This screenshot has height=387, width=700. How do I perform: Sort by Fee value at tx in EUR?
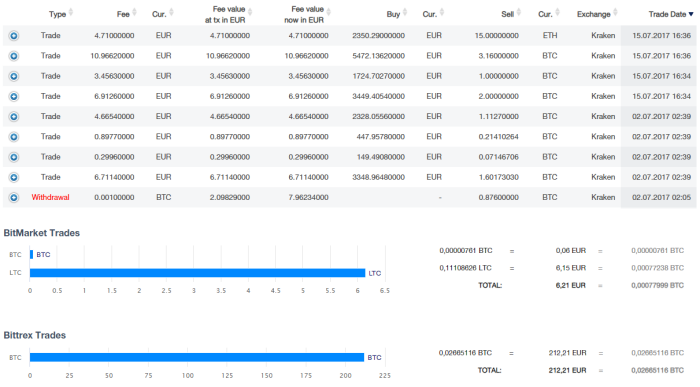[x=228, y=14]
